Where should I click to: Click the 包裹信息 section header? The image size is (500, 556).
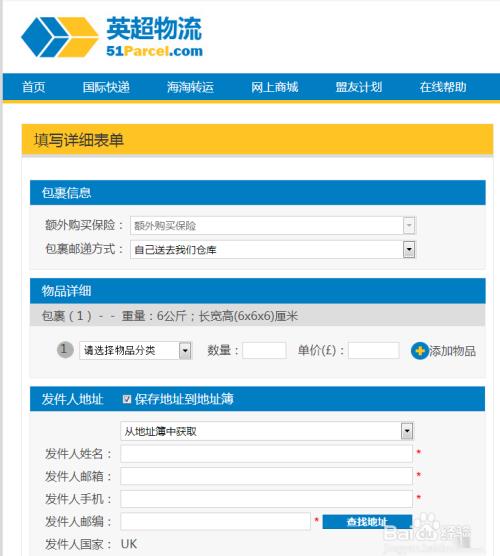(x=257, y=193)
